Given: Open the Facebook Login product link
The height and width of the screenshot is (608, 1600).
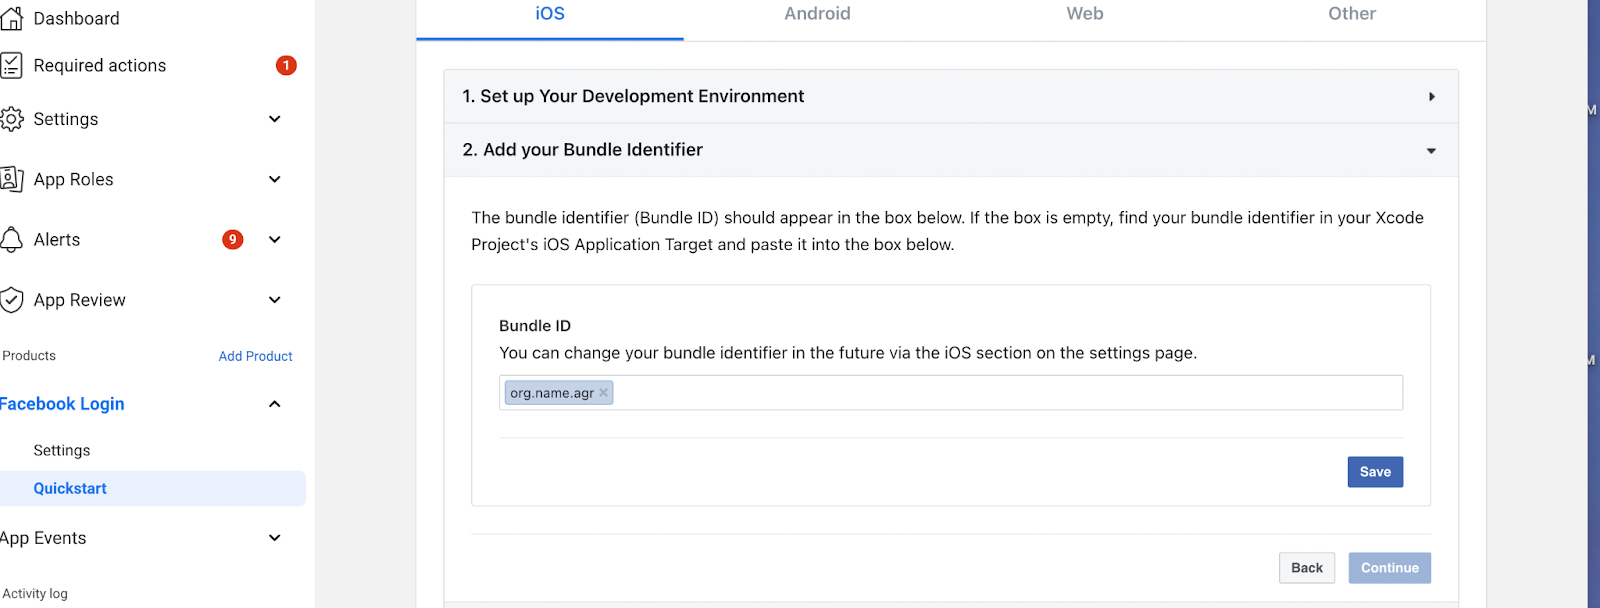Looking at the screenshot, I should (62, 404).
